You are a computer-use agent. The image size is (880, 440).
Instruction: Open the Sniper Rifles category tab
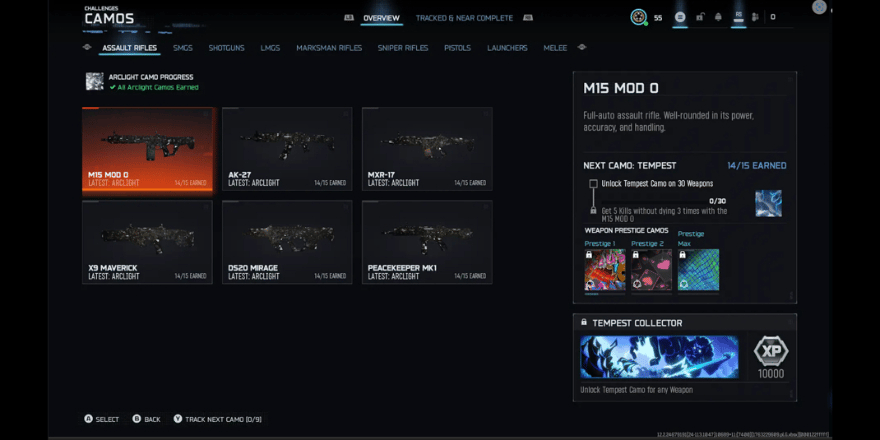tap(403, 48)
